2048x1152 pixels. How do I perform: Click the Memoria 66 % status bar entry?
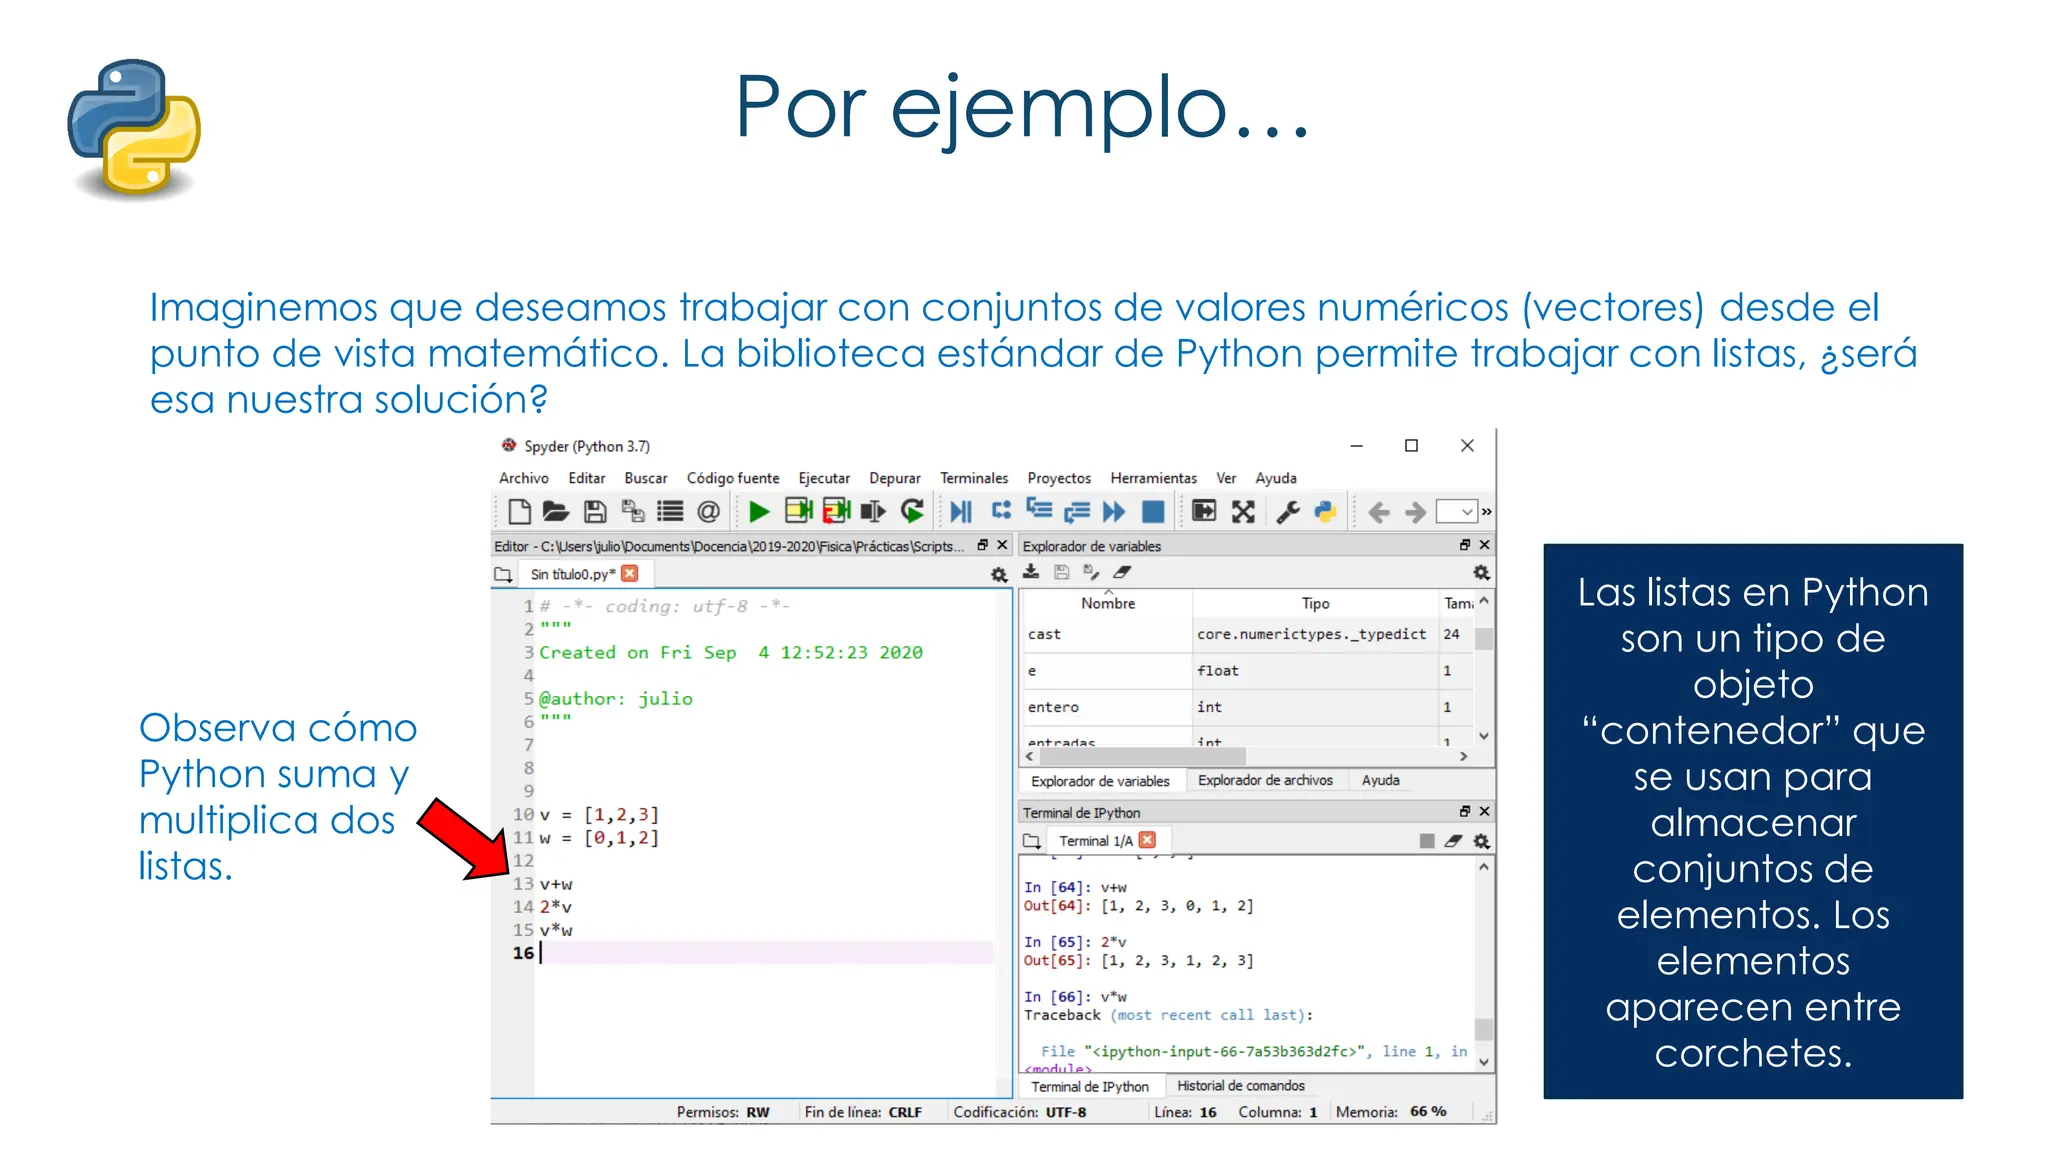tap(1391, 1111)
